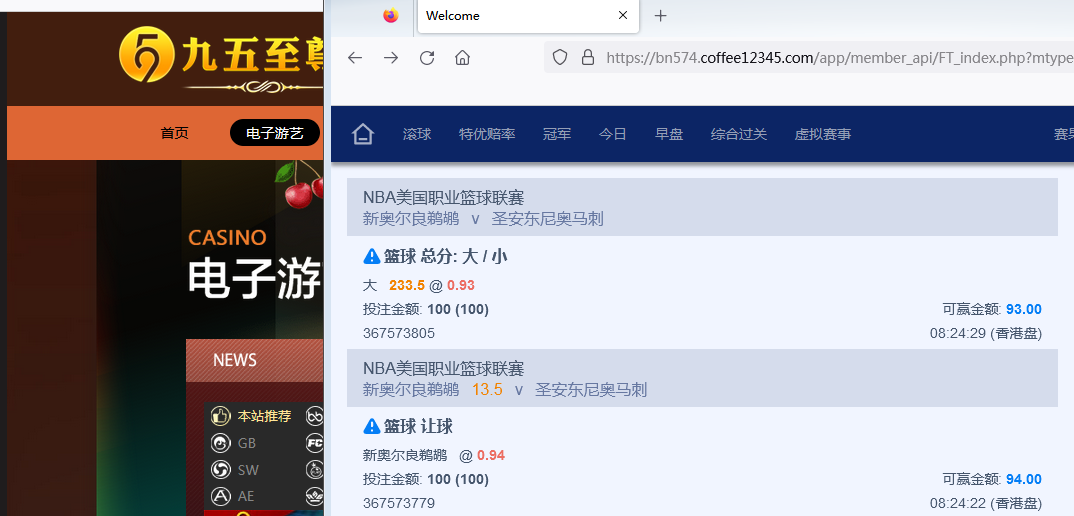This screenshot has width=1074, height=516.
Task: Click 可赢金额 93.00 value
Action: (1024, 310)
